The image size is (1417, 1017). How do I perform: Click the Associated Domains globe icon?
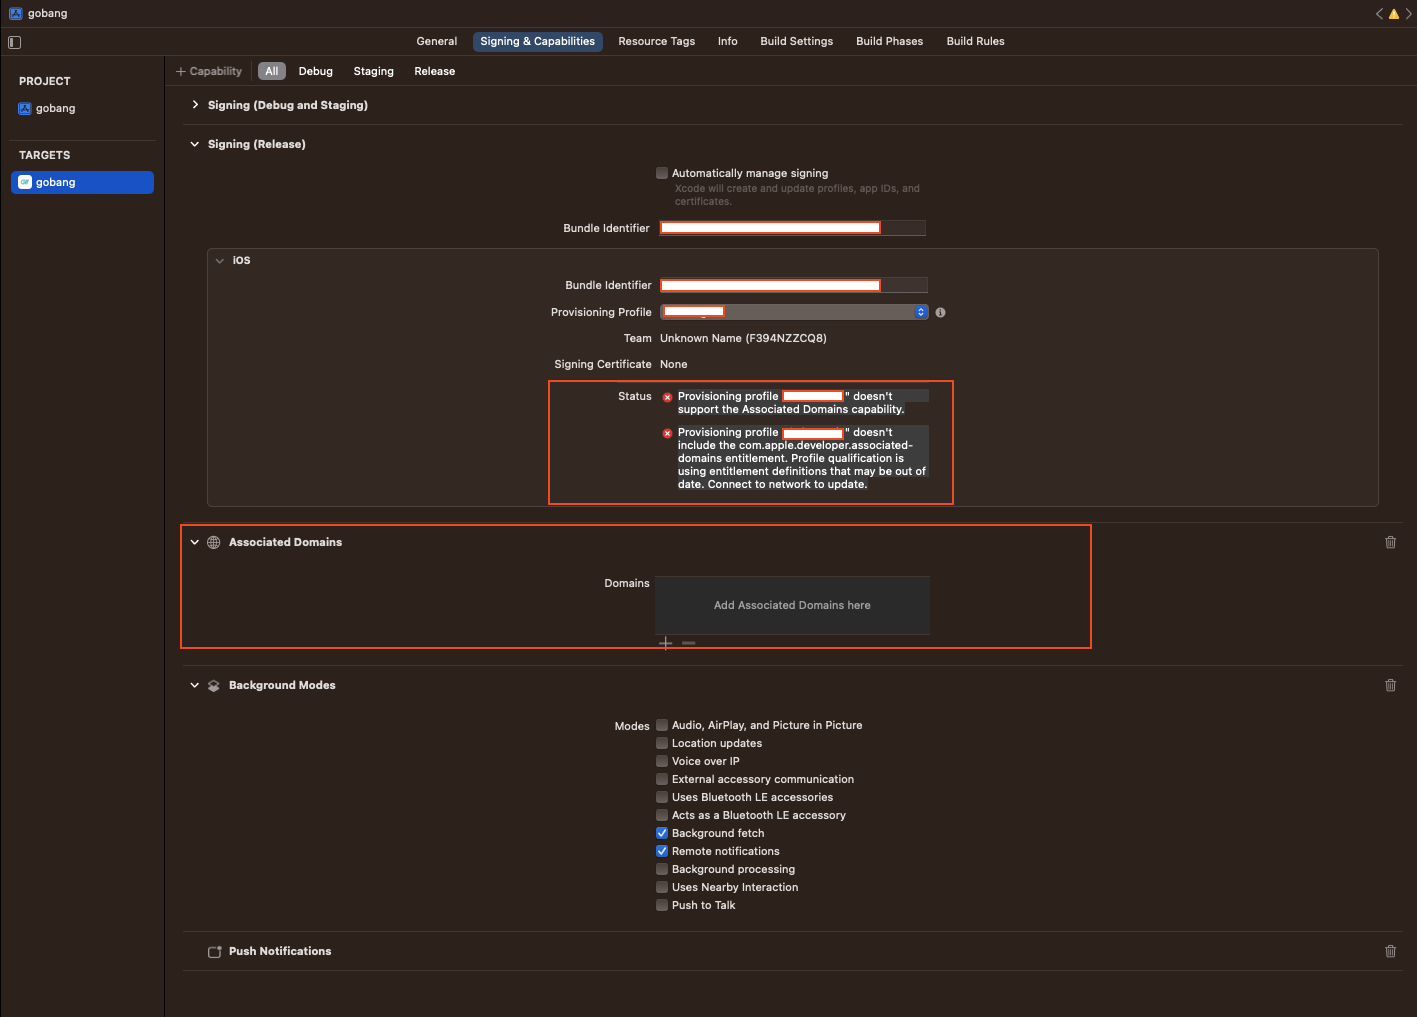(x=214, y=542)
